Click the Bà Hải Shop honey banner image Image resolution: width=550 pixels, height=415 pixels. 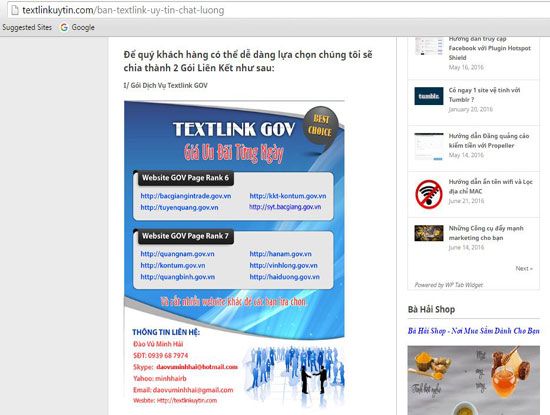[x=474, y=380]
